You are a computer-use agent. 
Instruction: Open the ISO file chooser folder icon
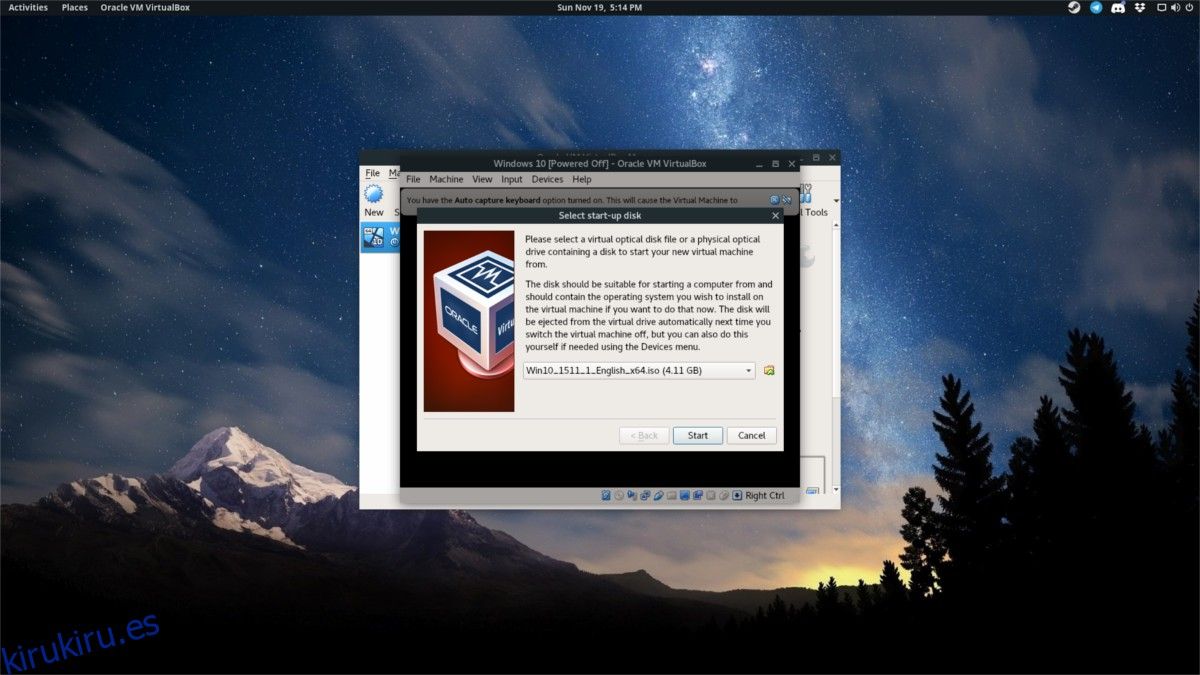click(x=768, y=370)
